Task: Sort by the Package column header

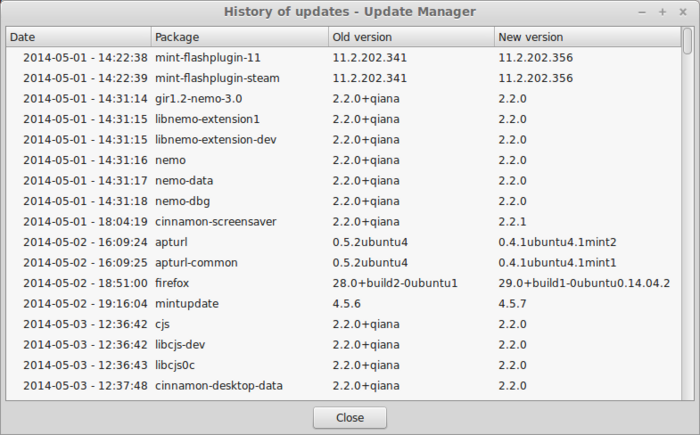Action: (x=238, y=37)
